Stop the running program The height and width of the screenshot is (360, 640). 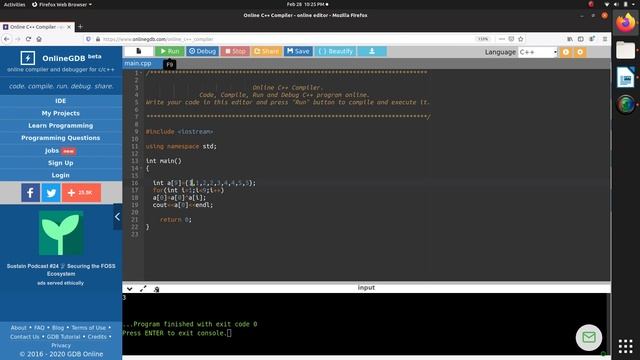pyautogui.click(x=235, y=51)
